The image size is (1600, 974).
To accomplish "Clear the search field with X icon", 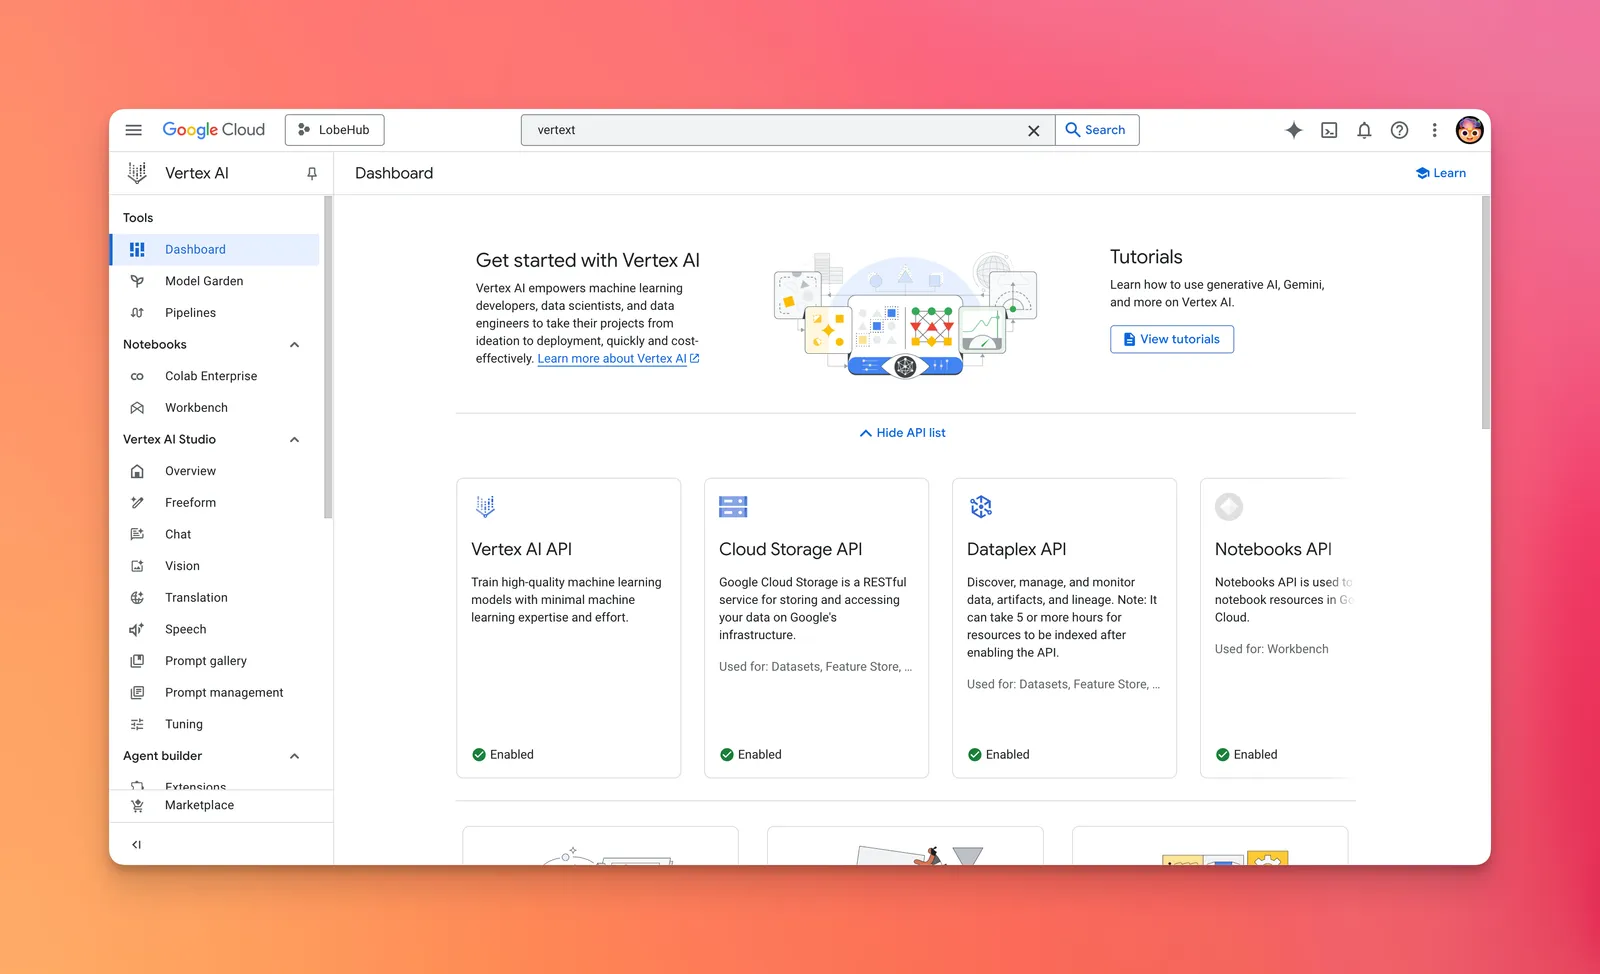I will [x=1033, y=130].
